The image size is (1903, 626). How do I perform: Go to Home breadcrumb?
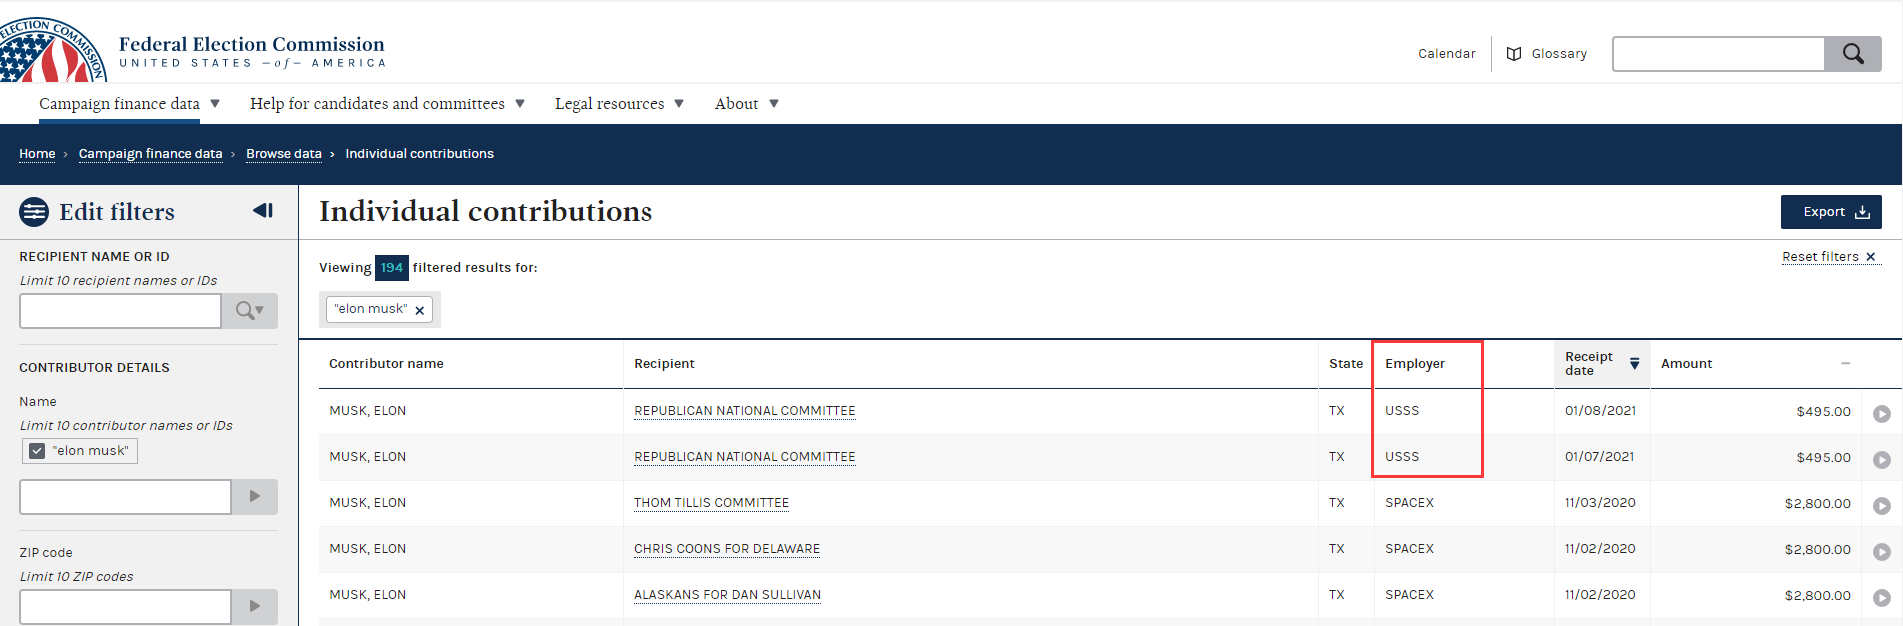click(x=37, y=154)
